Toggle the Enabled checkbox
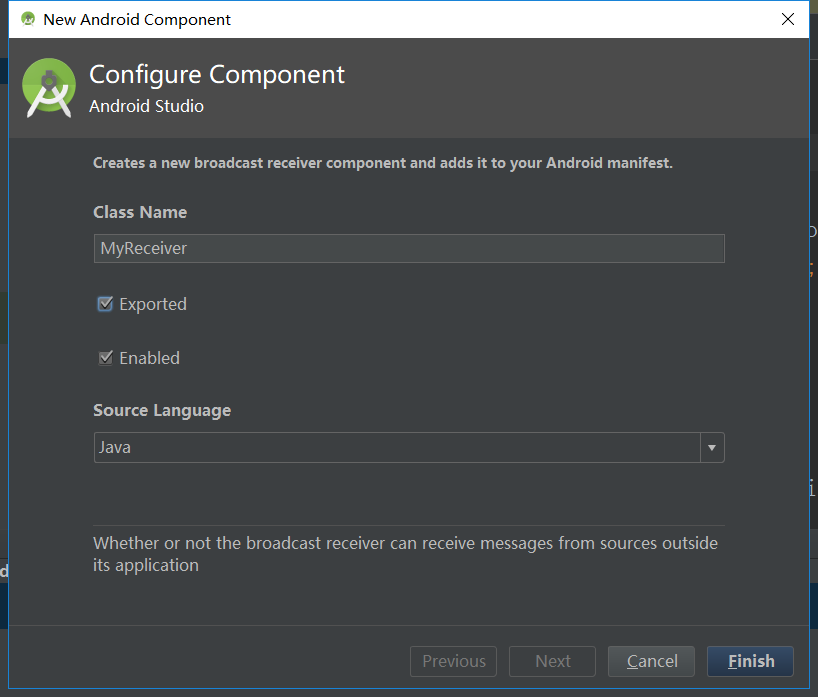This screenshot has width=818, height=697. click(105, 358)
